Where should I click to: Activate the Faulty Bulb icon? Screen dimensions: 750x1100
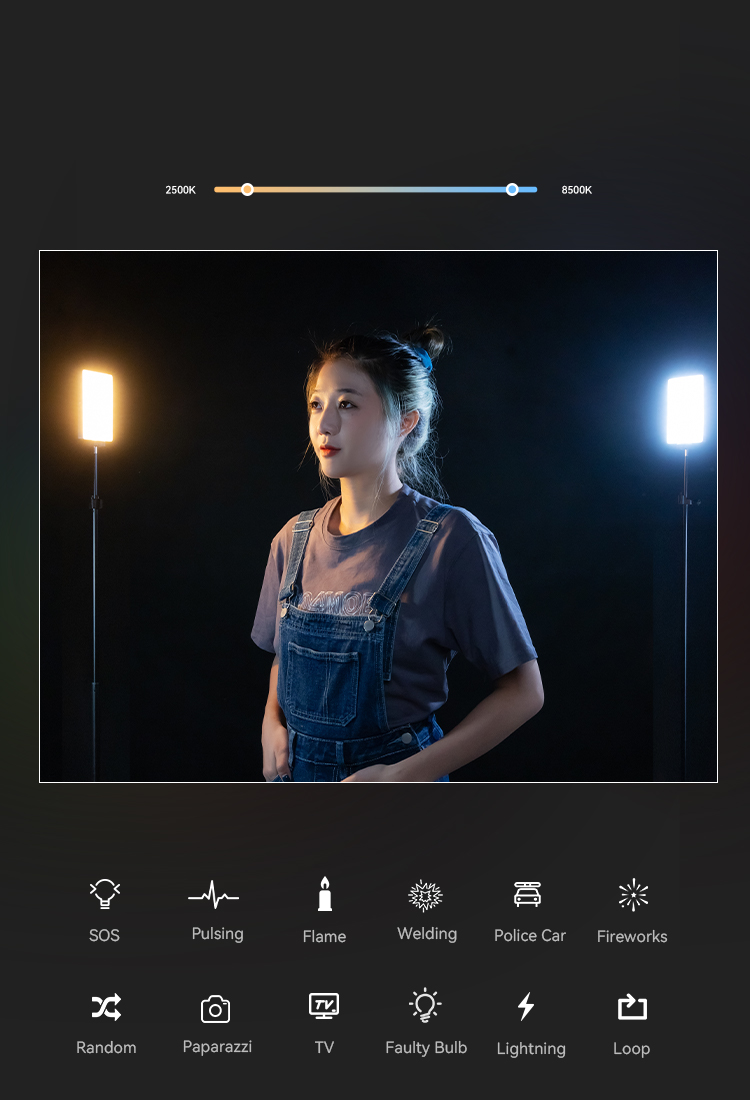tap(425, 1005)
